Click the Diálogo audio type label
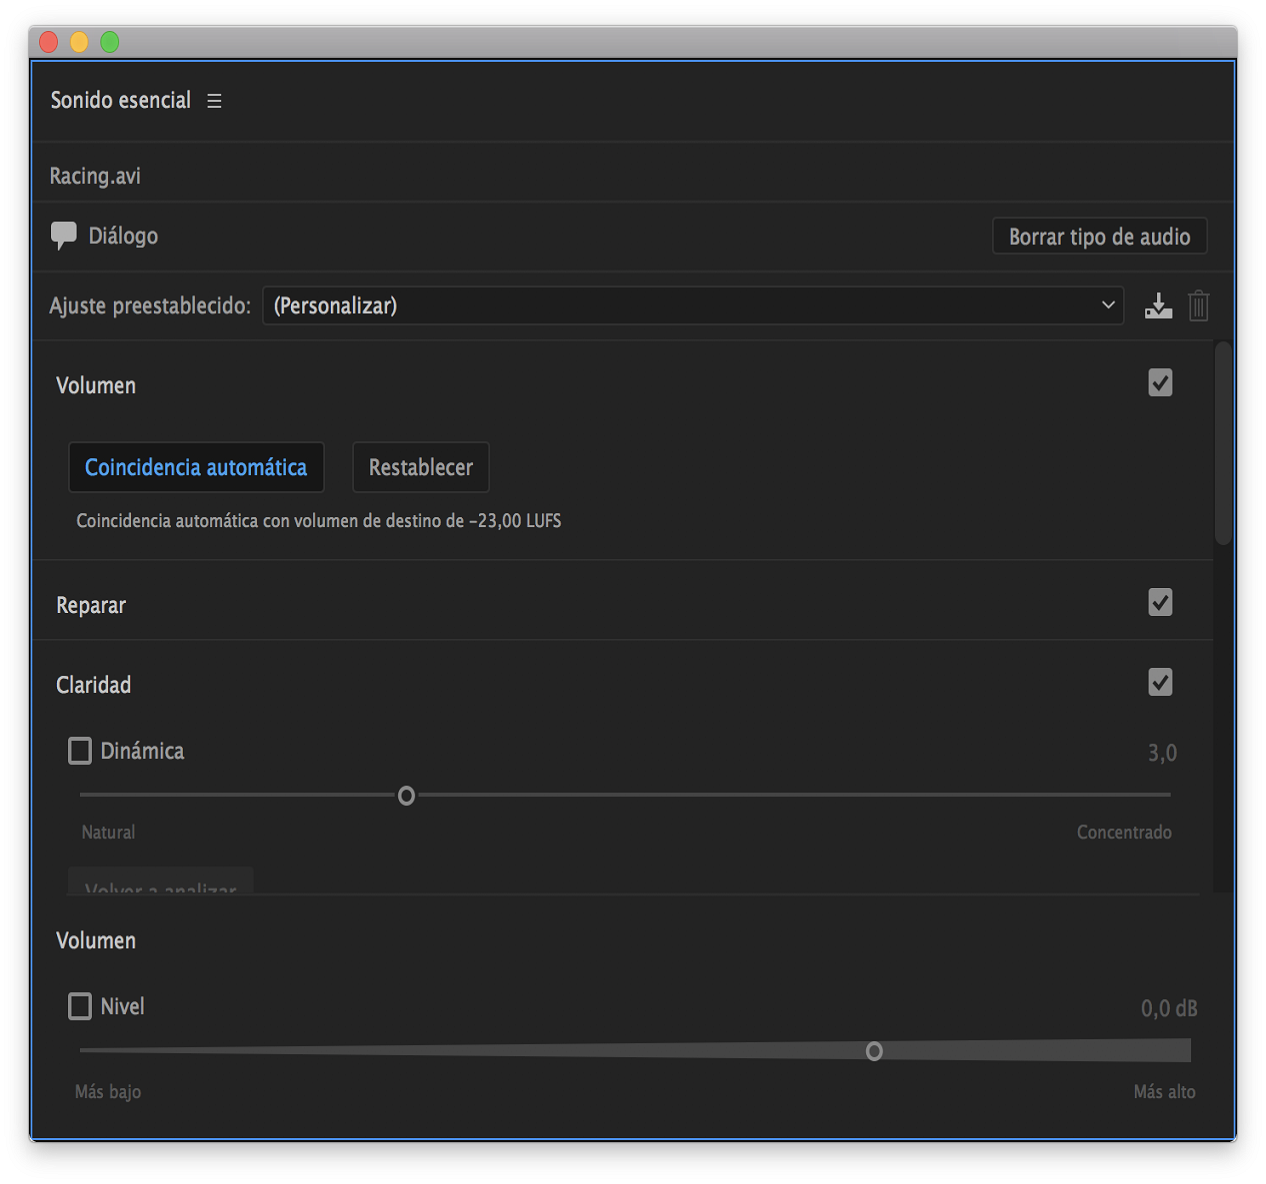The width and height of the screenshot is (1266, 1184). coord(123,236)
